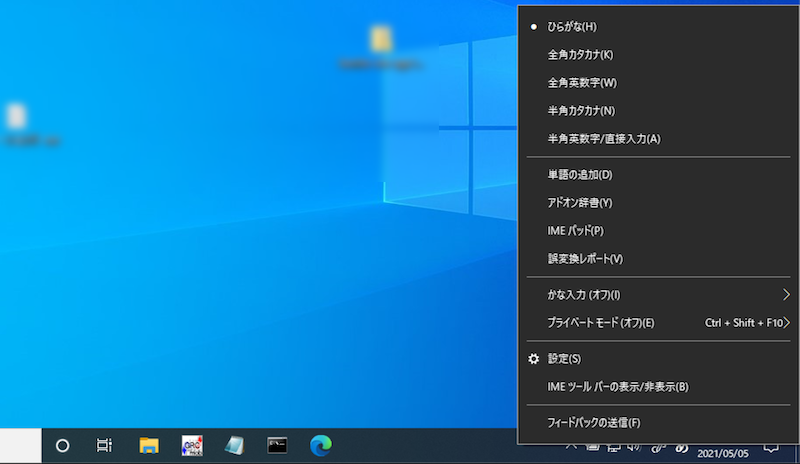Open the Command Prompt taskbar icon

(x=278, y=446)
